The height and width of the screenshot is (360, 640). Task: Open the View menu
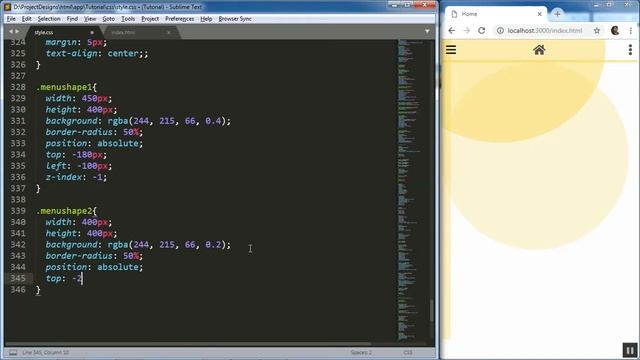pyautogui.click(x=90, y=19)
